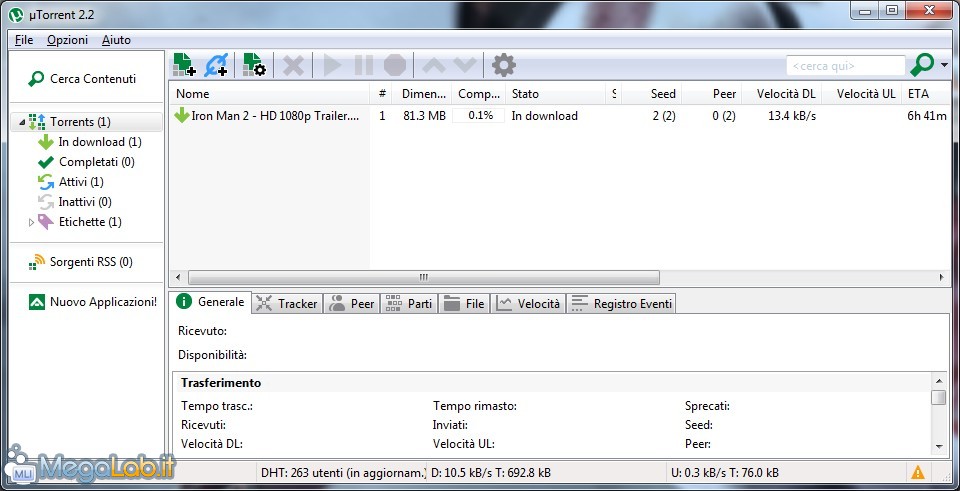The height and width of the screenshot is (491, 960).
Task: Collapse the Torrents tree node
Action: click(x=22, y=122)
